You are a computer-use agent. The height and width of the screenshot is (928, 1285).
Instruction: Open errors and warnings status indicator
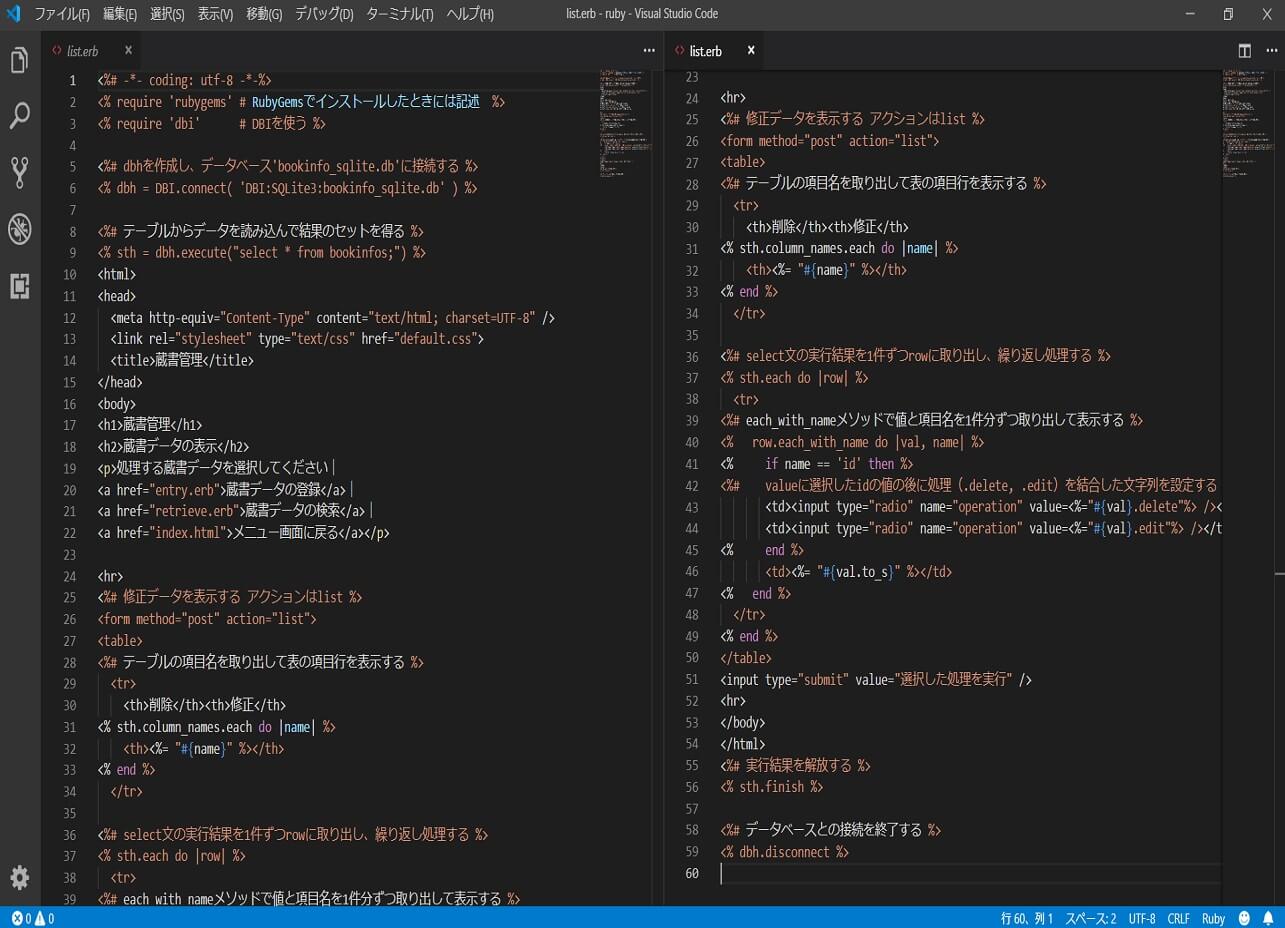(x=33, y=918)
